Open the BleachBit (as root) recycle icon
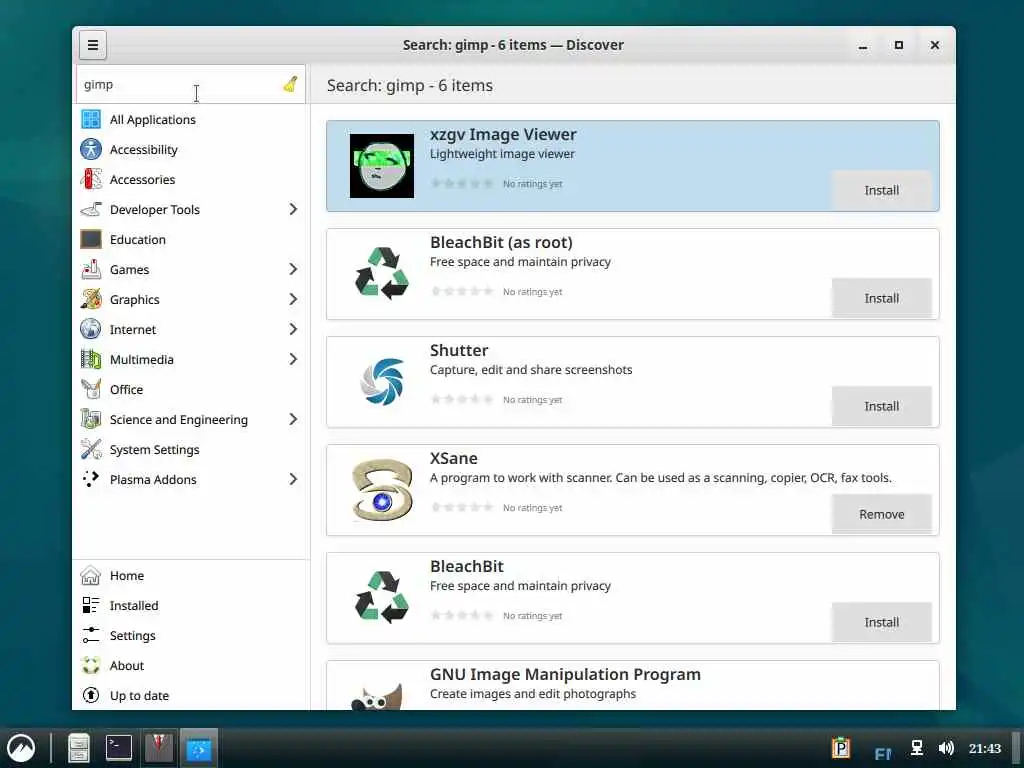Image resolution: width=1024 pixels, height=768 pixels. [x=382, y=274]
